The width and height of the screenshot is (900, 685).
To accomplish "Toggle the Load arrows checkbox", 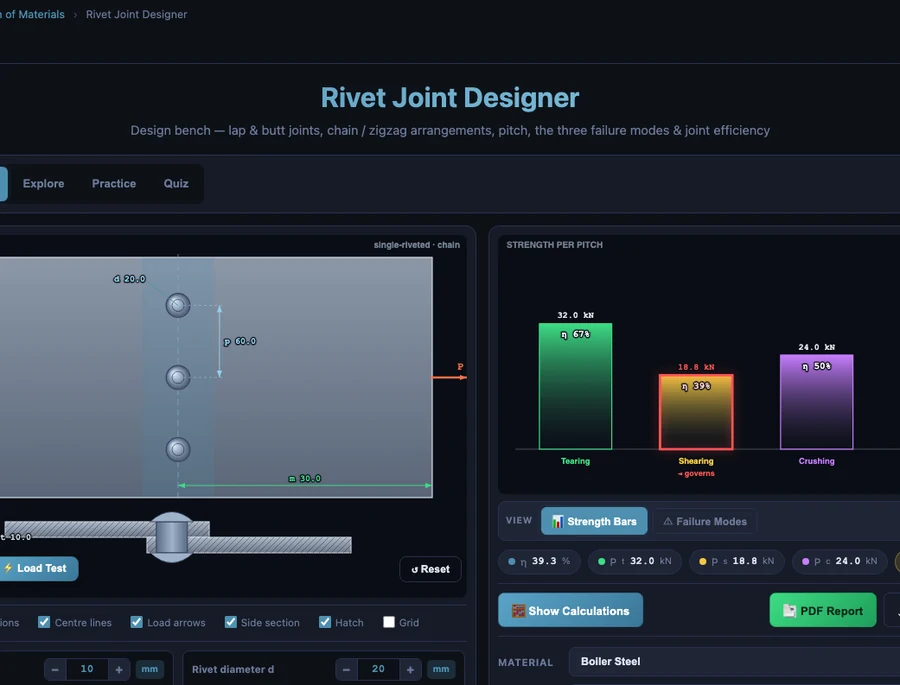I will point(137,622).
